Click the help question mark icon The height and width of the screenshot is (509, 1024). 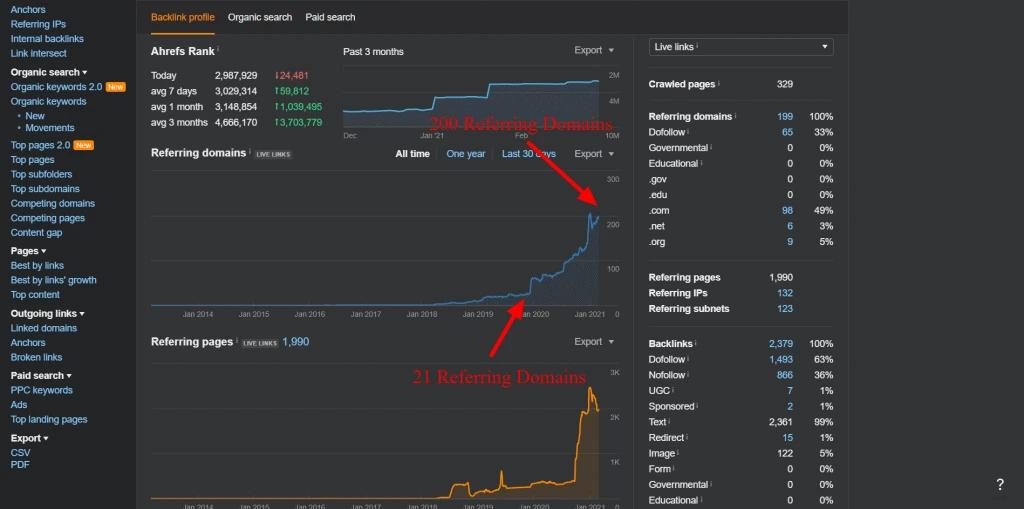point(1000,485)
